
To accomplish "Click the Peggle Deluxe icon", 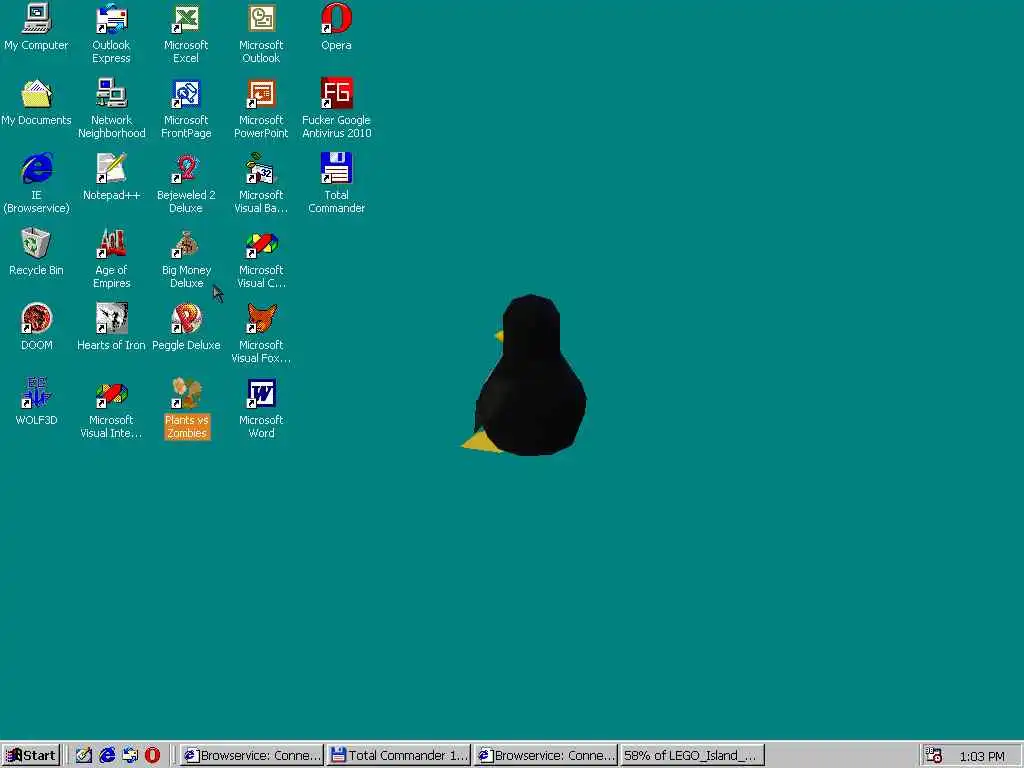I will pyautogui.click(x=186, y=319).
